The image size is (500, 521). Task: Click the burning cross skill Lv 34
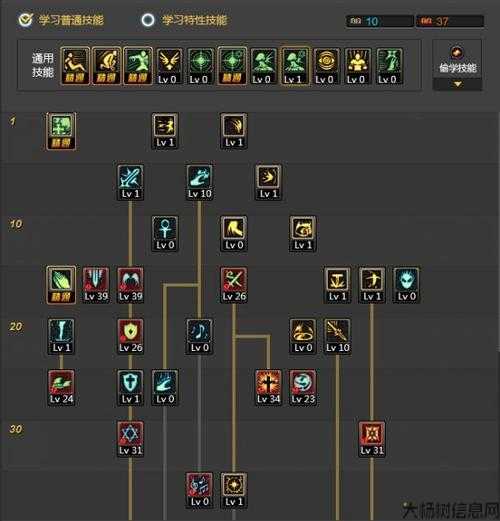[x=268, y=387]
